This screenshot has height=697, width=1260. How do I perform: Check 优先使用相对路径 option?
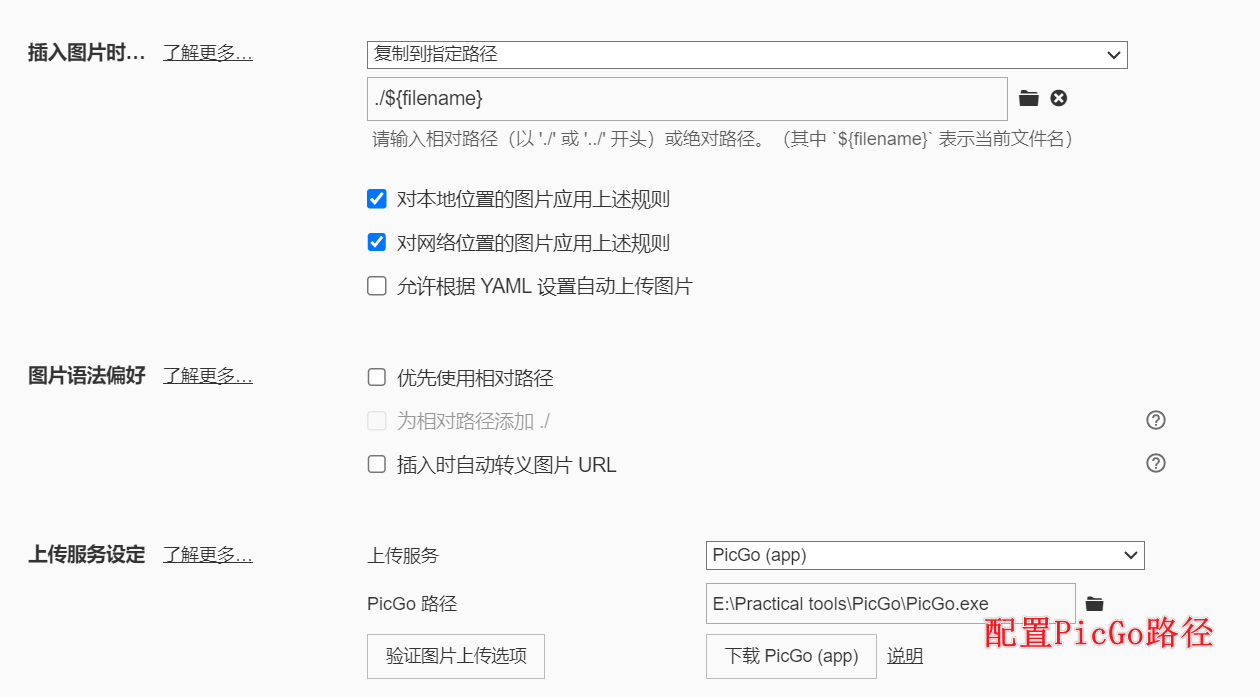tap(377, 377)
